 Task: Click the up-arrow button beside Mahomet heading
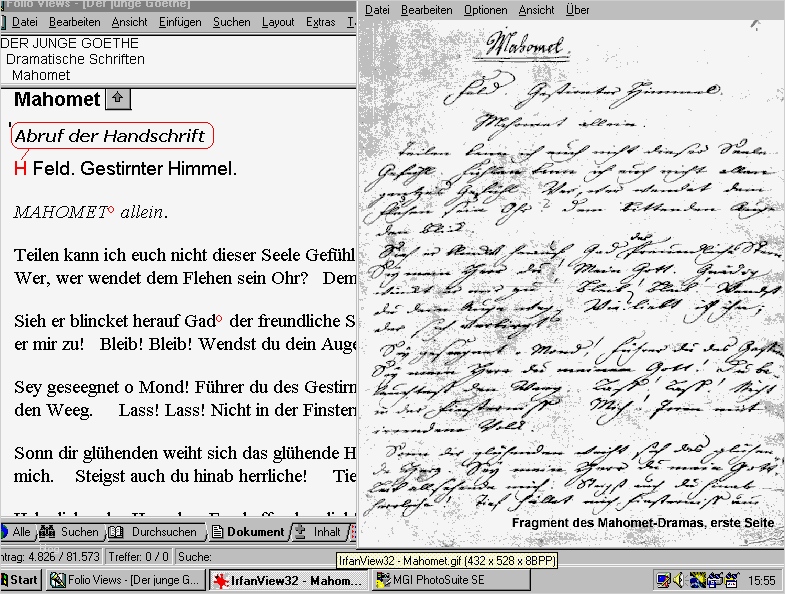(118, 99)
